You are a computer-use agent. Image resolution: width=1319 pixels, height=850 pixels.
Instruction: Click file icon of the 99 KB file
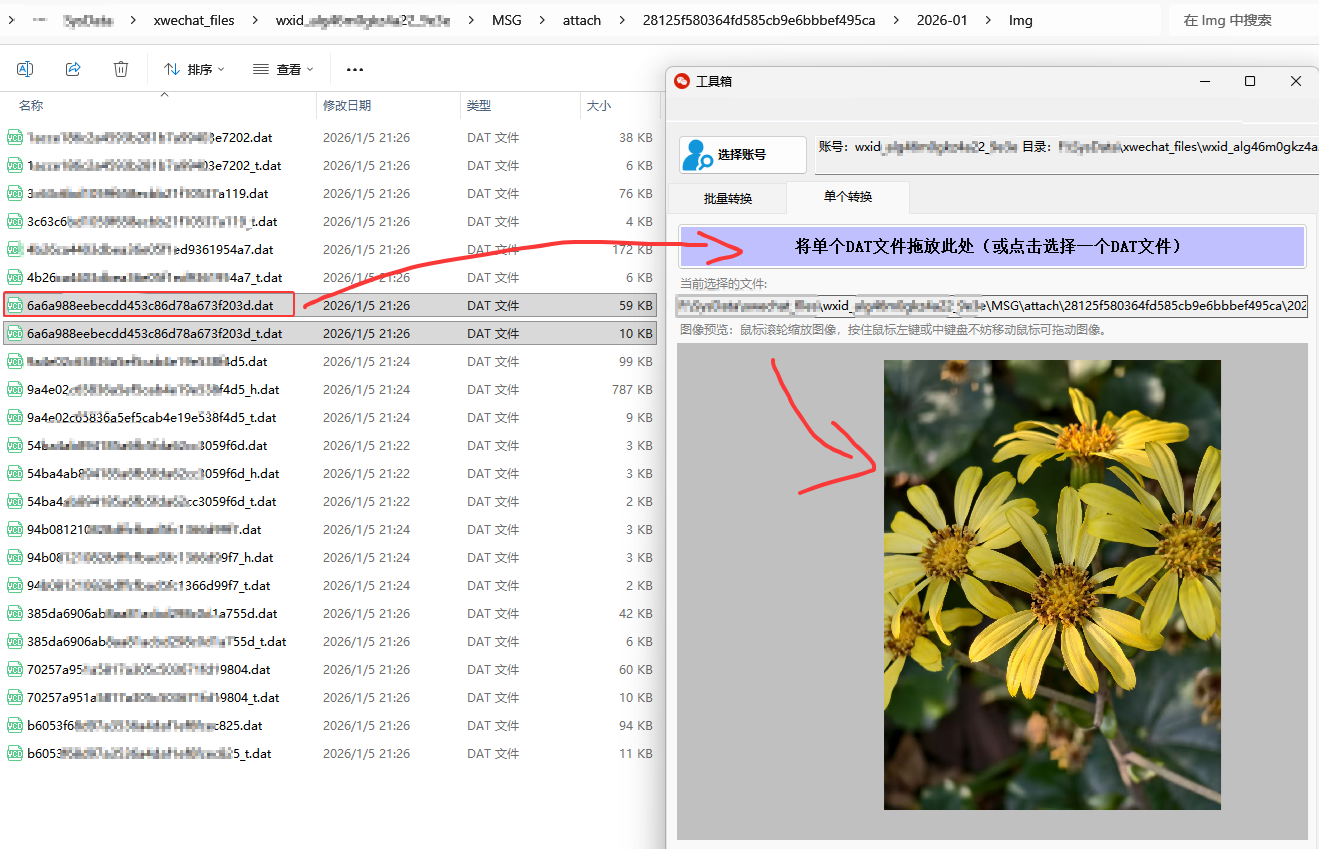tap(15, 361)
